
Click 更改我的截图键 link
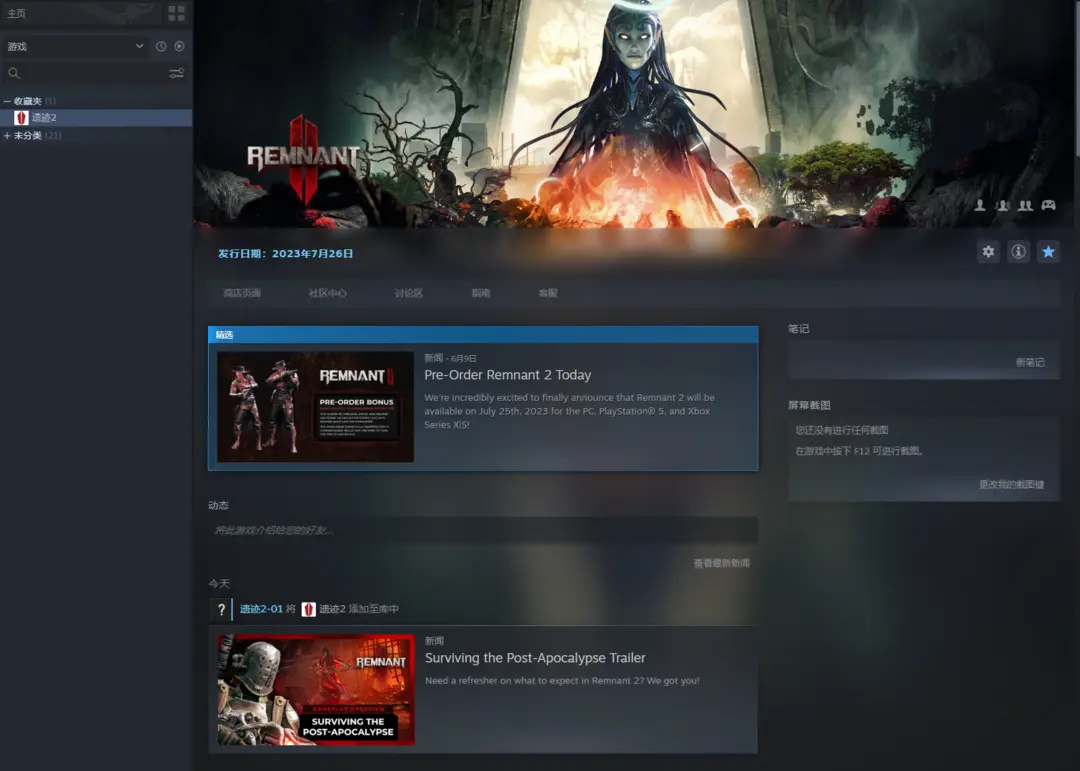pos(1011,484)
